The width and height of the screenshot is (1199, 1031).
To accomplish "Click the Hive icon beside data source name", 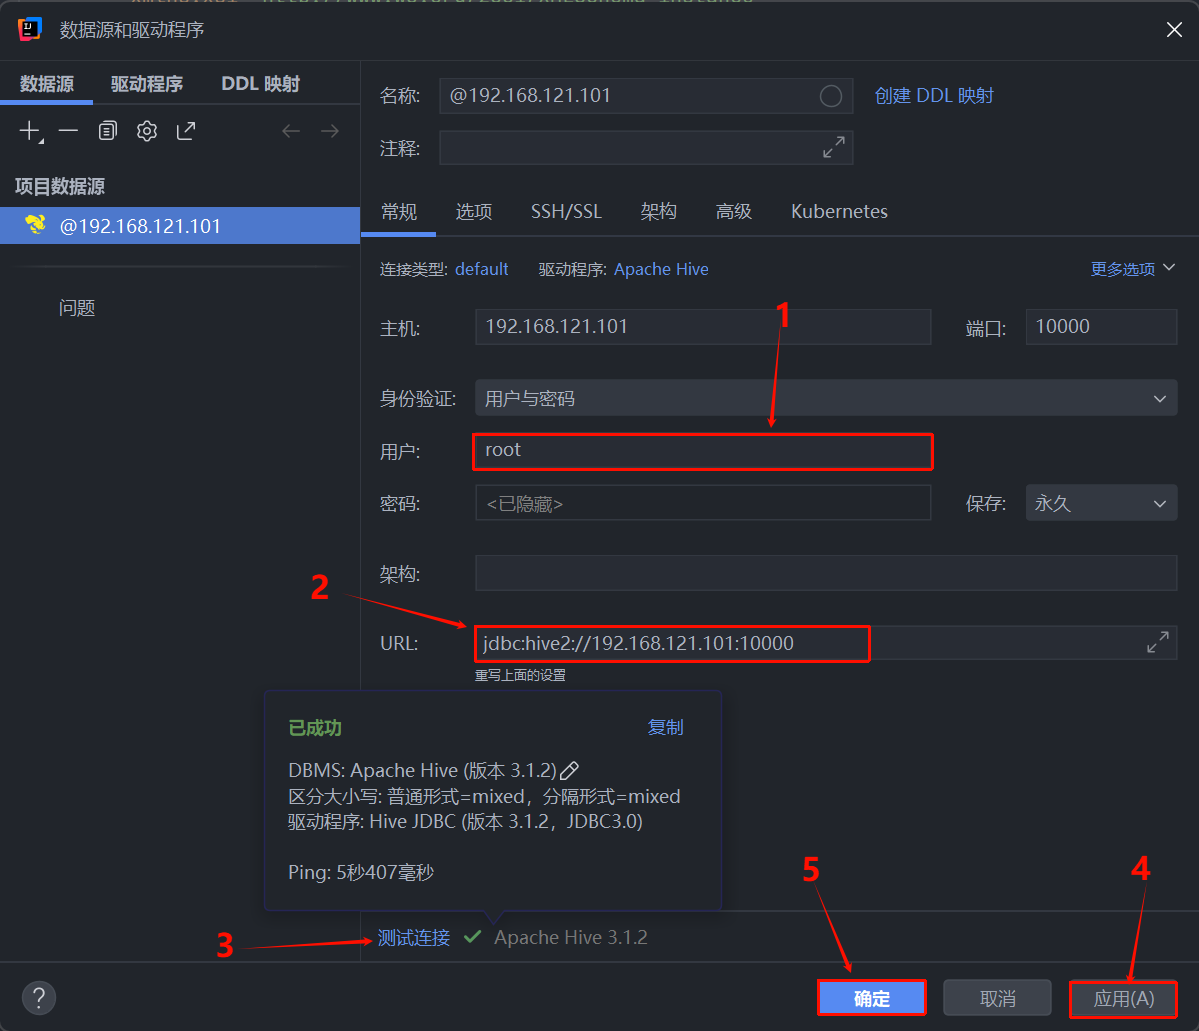I will tap(35, 224).
